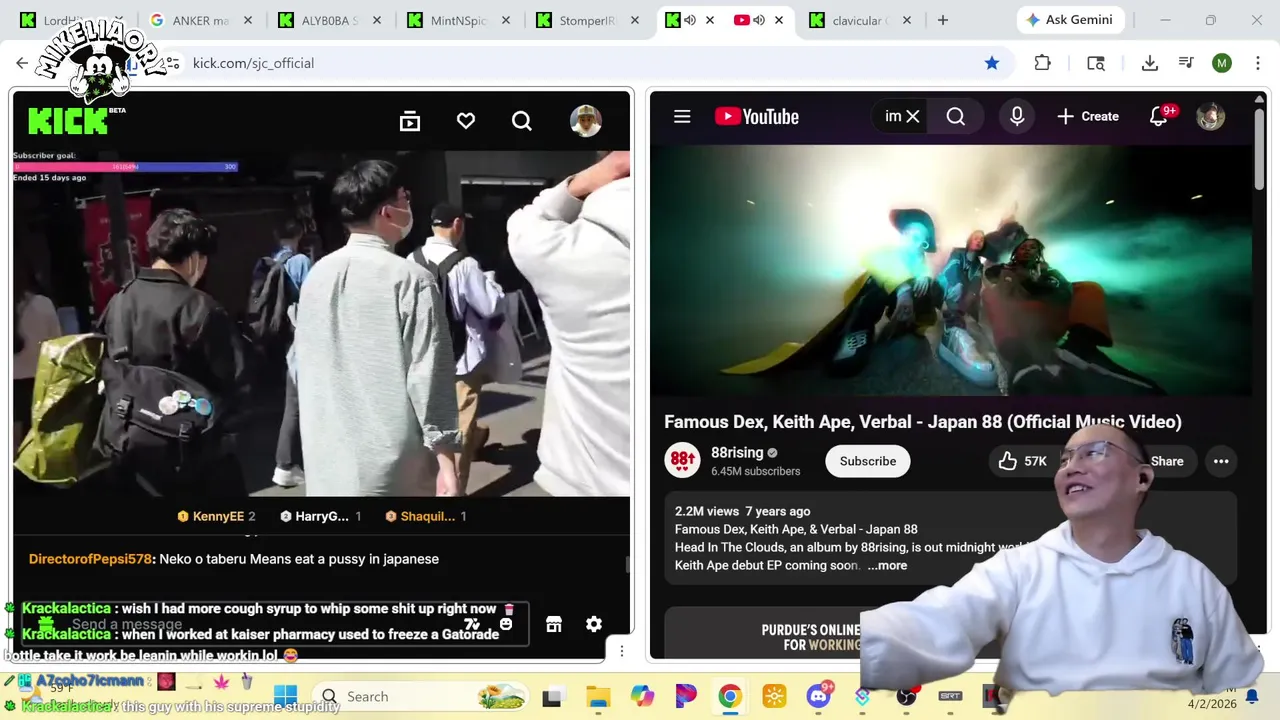Screen dimensions: 1280x720
Task: Start YouTube voice search microphone
Action: click(1017, 116)
